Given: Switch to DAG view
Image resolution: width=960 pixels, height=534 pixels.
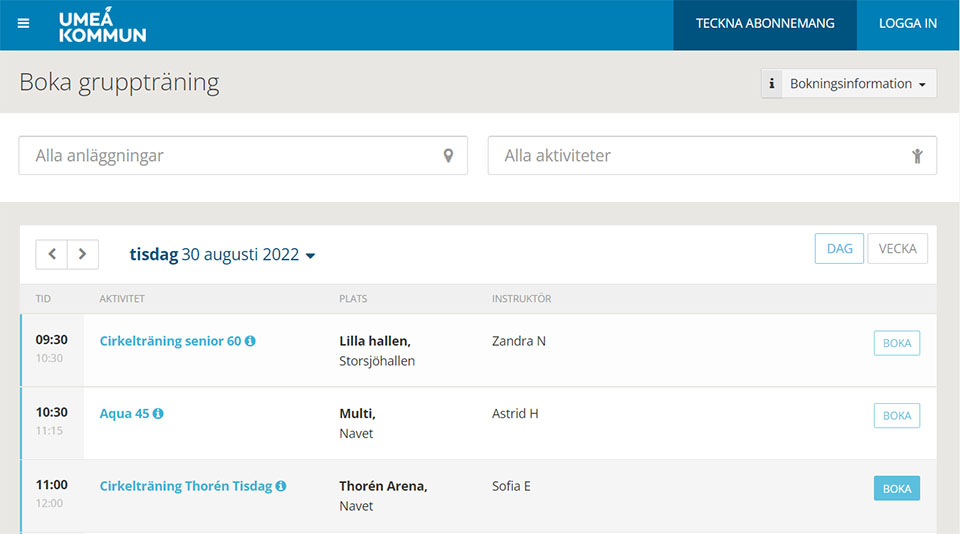Looking at the screenshot, I should (x=839, y=249).
